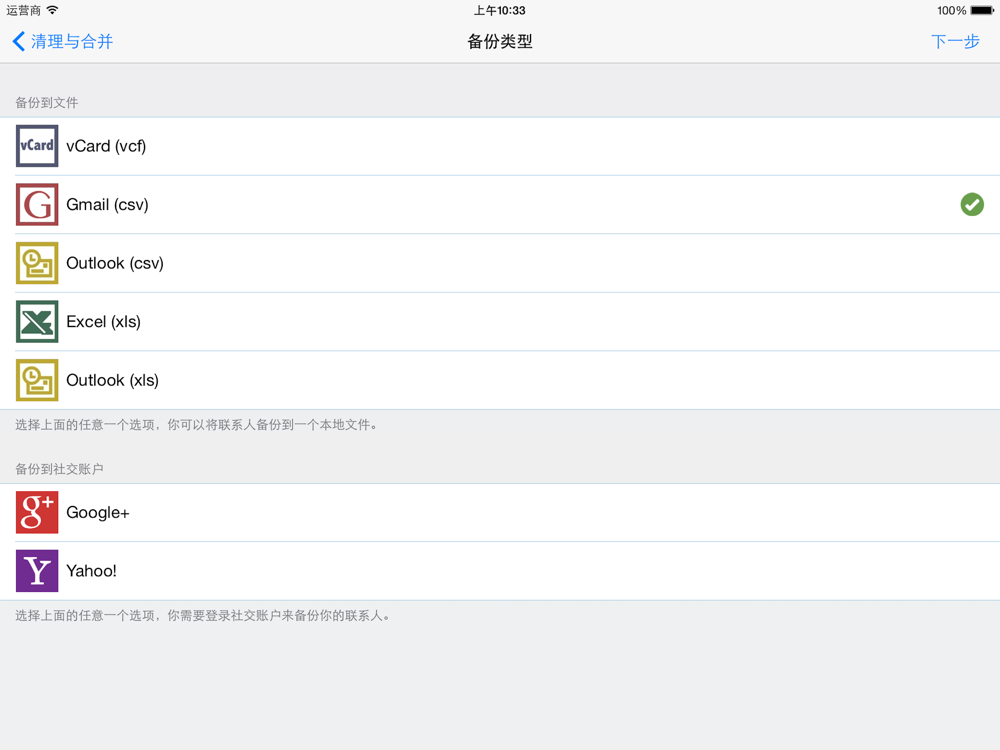Tap the vCard file icon
The height and width of the screenshot is (750, 1000).
(37, 146)
